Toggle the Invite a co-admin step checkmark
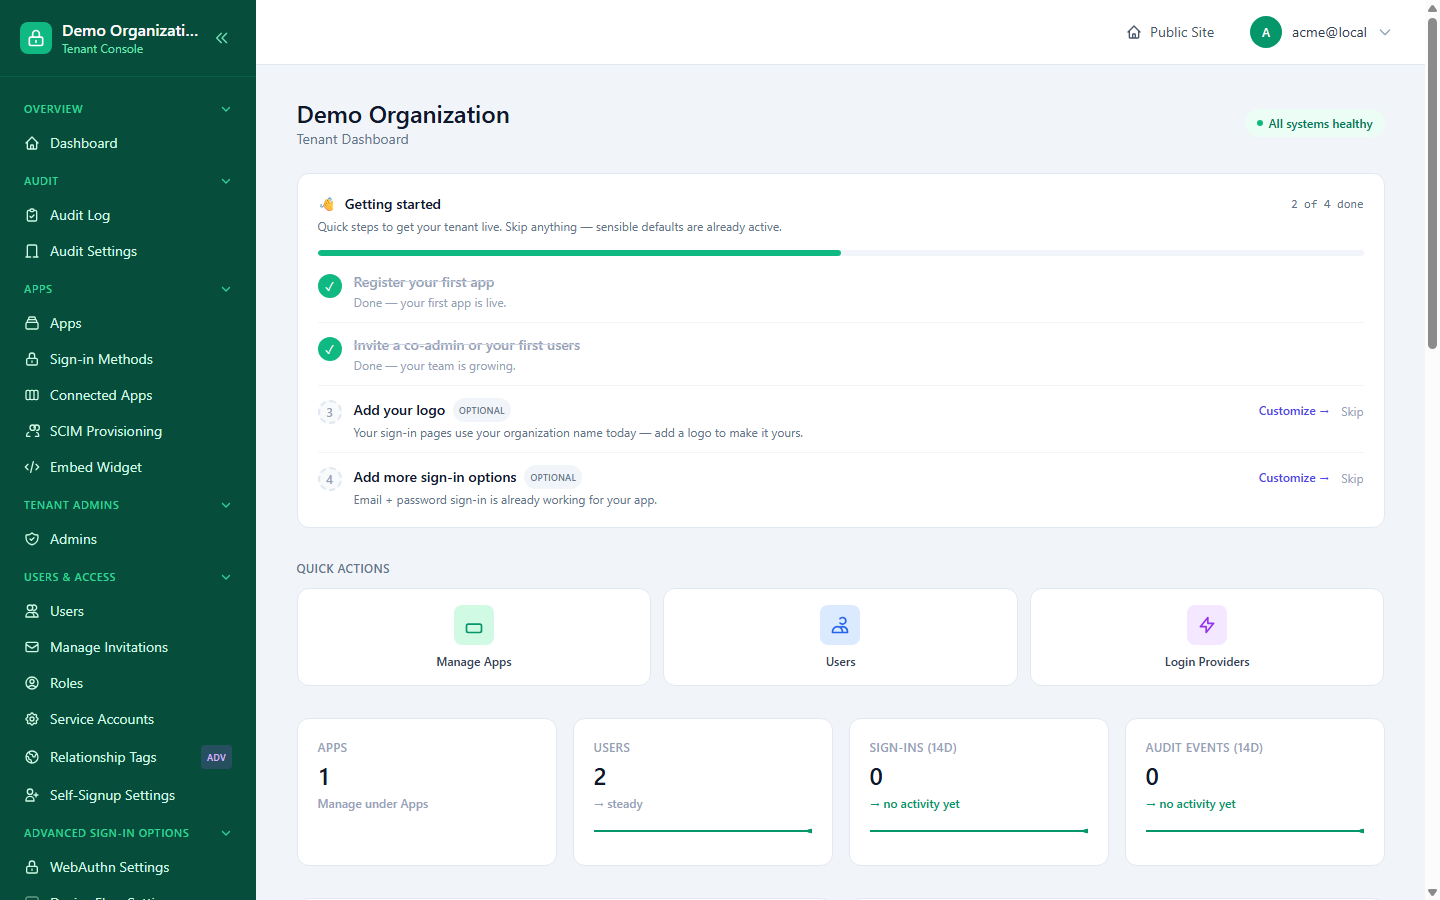 [330, 349]
